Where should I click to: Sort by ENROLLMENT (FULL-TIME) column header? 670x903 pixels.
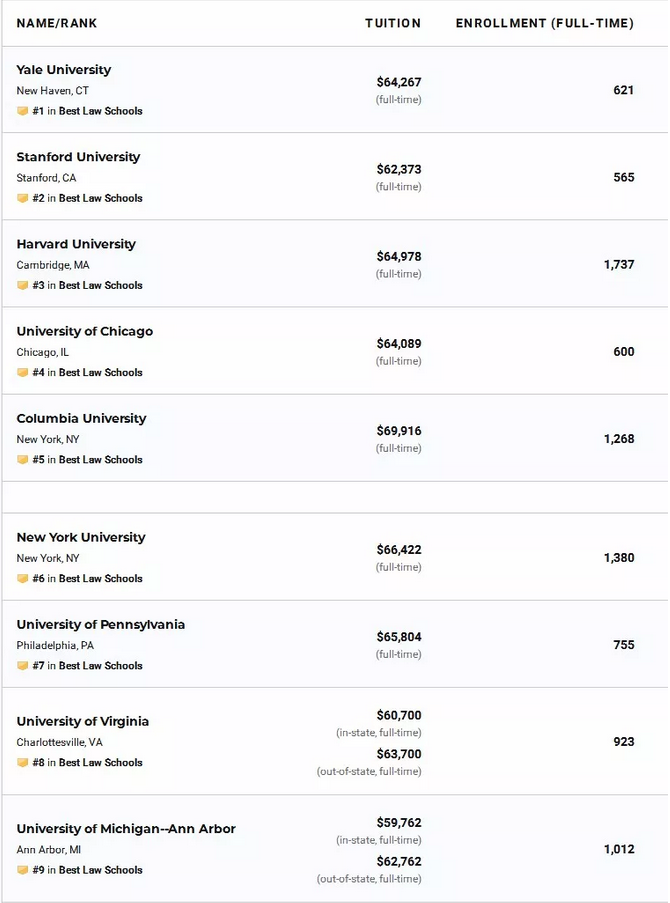point(545,23)
